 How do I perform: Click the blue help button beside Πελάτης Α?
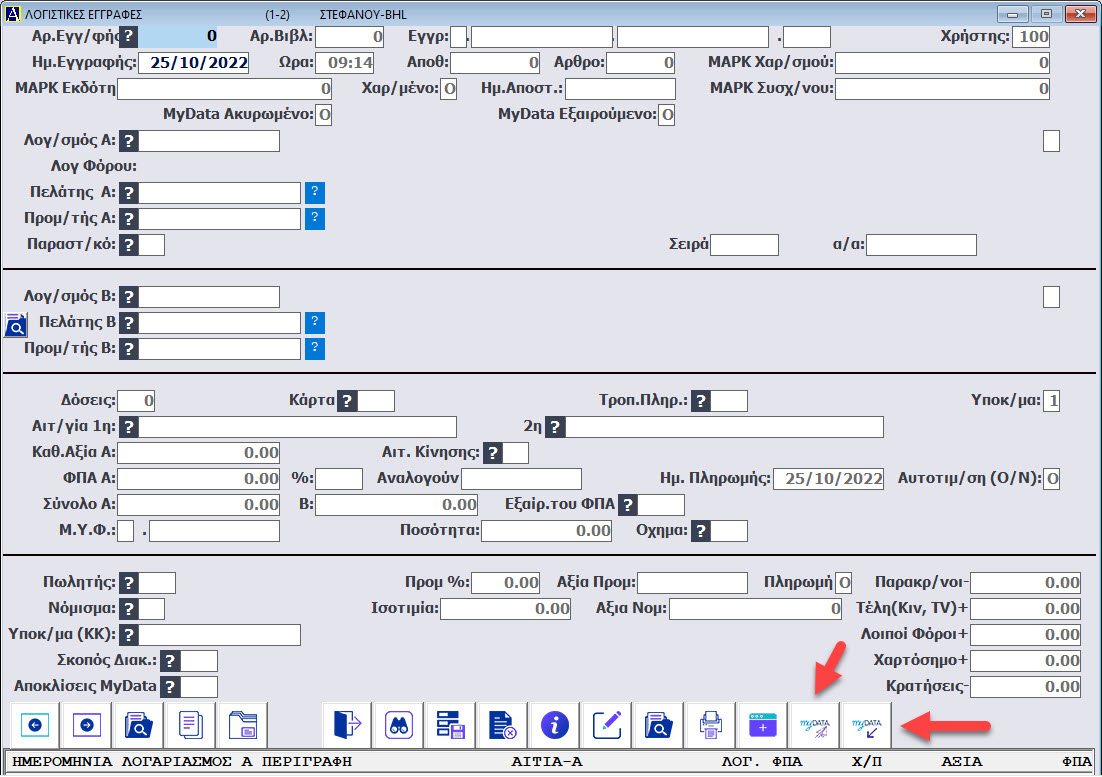(315, 193)
